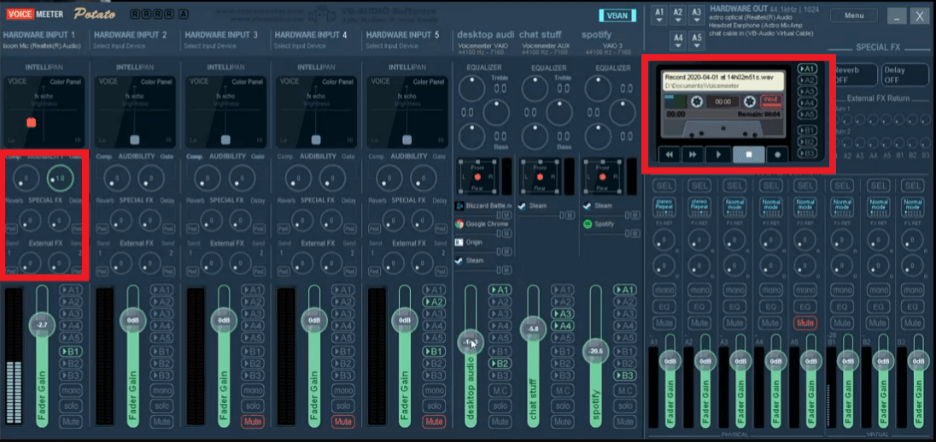
Task: Click the Steam icon in the chat stuff strip
Action: click(x=523, y=205)
